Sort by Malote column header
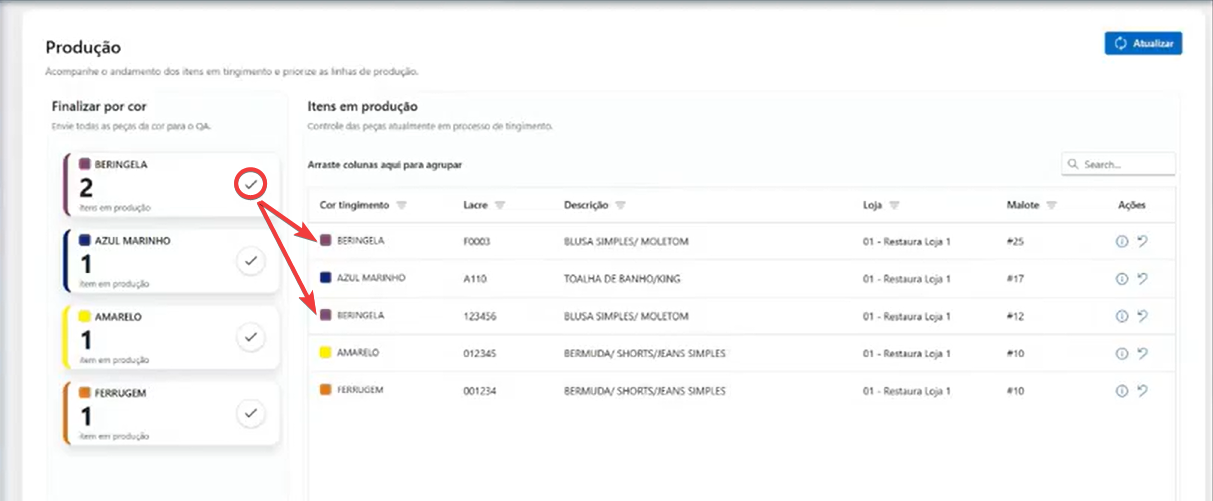Viewport: 1213px width, 501px height. pyautogui.click(x=1023, y=205)
